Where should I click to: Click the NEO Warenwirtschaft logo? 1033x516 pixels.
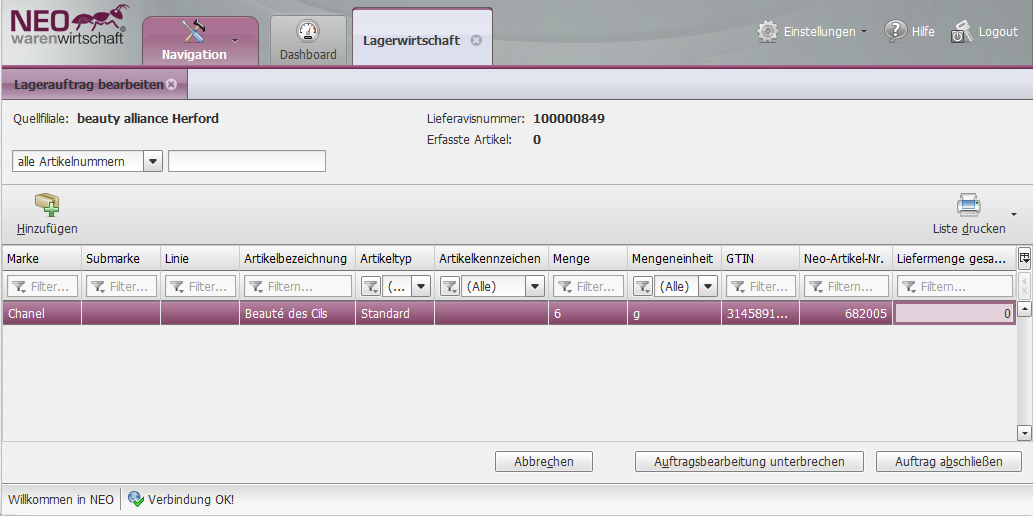pyautogui.click(x=68, y=25)
